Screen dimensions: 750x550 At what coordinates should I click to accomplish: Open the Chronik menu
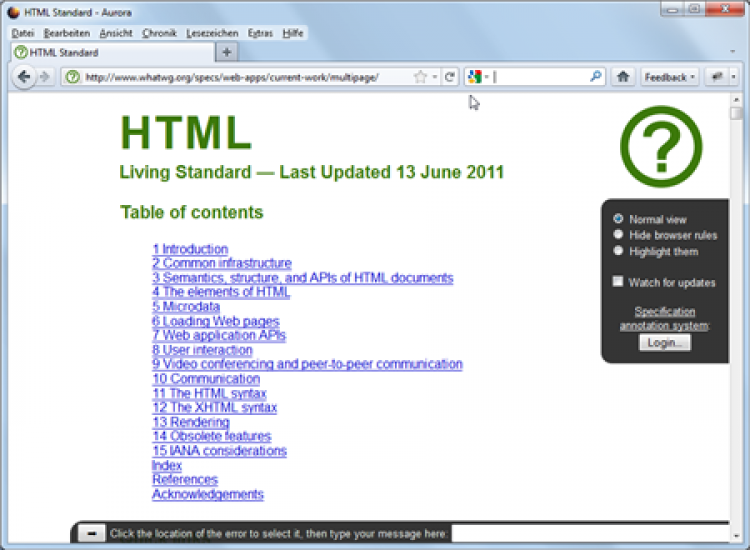159,33
